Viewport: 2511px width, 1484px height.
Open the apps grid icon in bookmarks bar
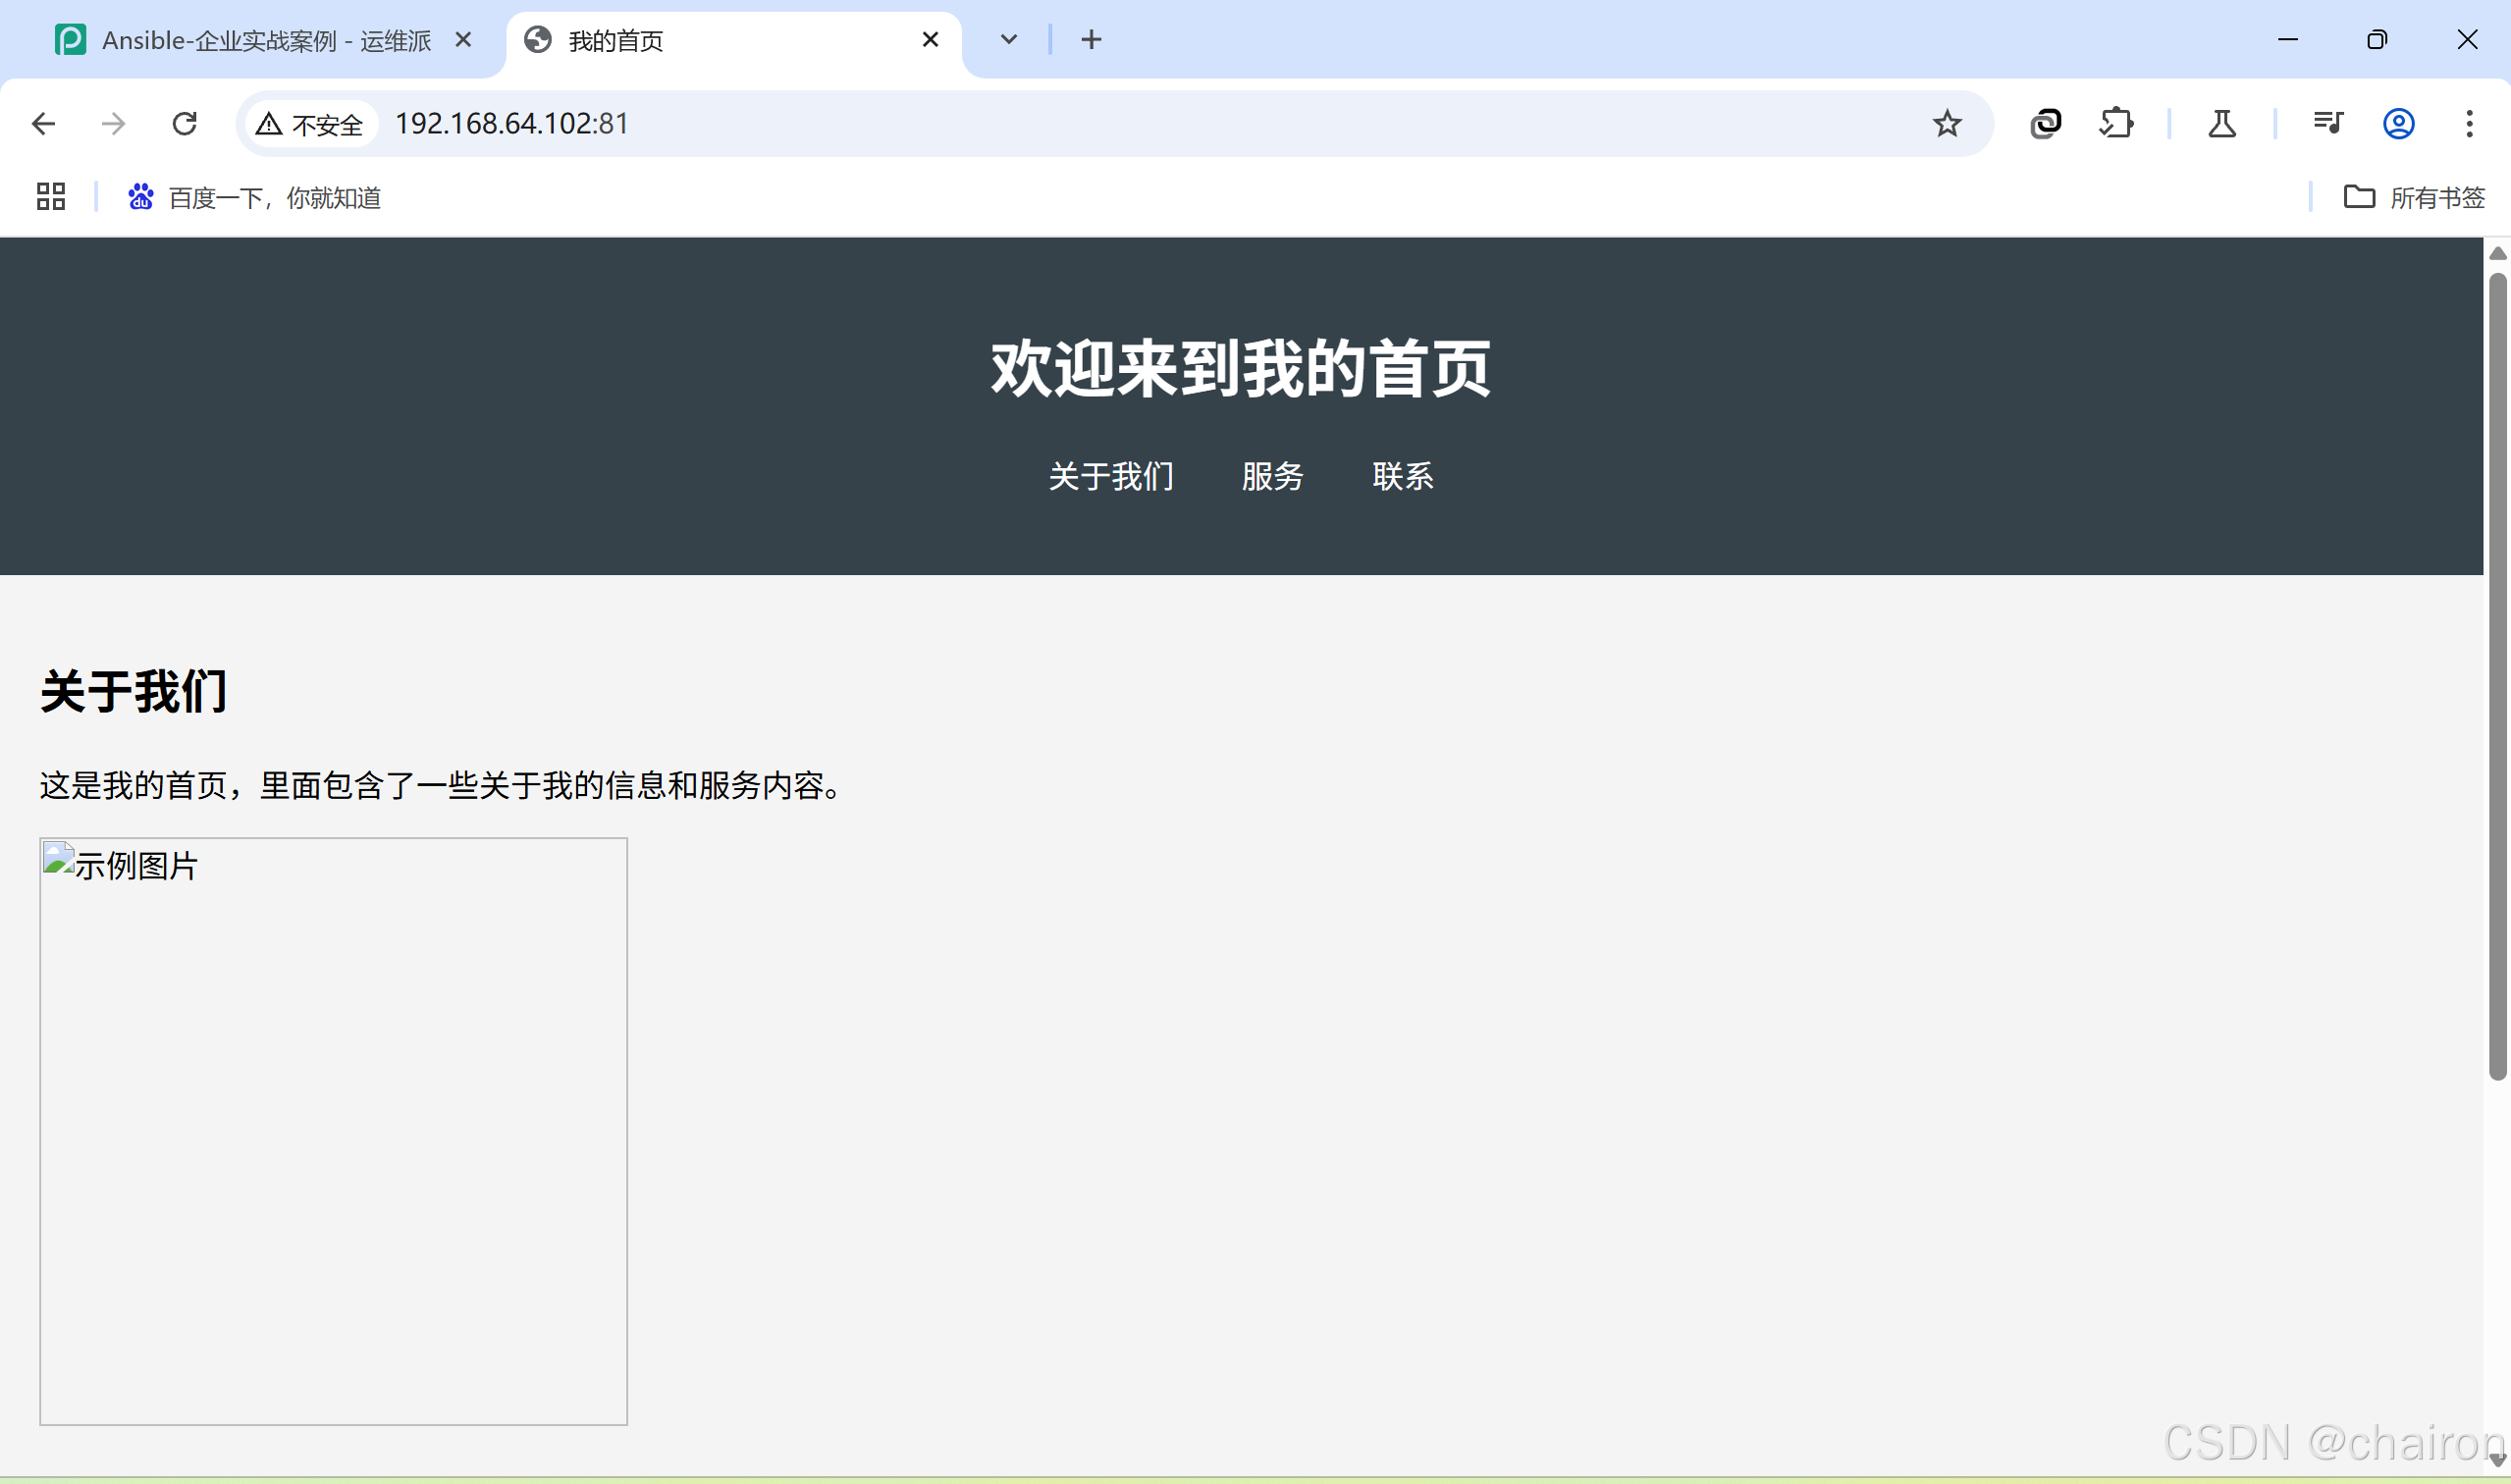point(51,197)
